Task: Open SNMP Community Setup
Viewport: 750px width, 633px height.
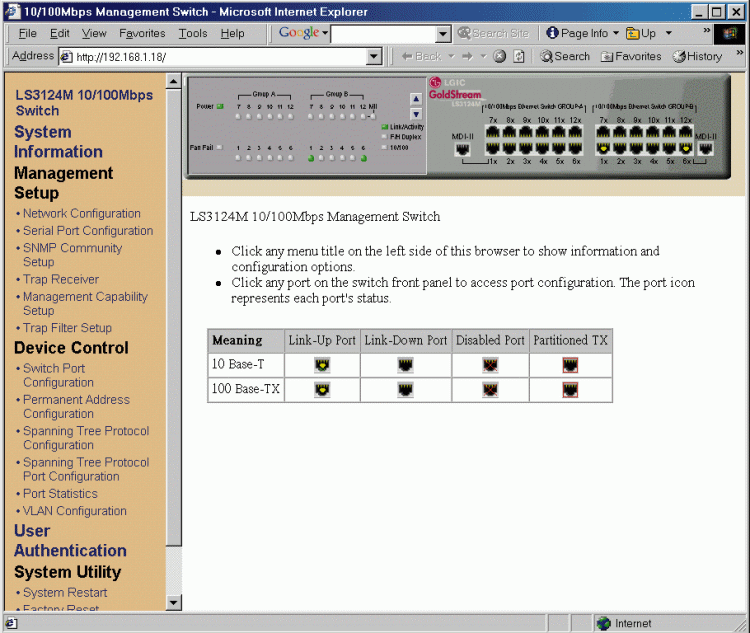Action: click(72, 255)
